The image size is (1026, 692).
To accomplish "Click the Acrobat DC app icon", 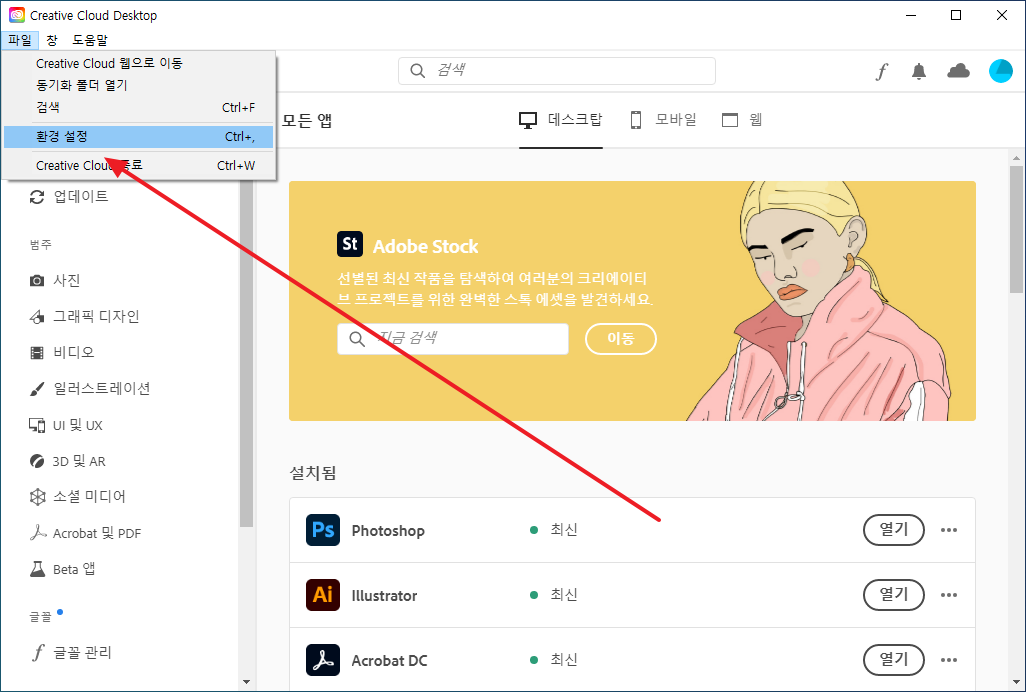I will (x=323, y=660).
